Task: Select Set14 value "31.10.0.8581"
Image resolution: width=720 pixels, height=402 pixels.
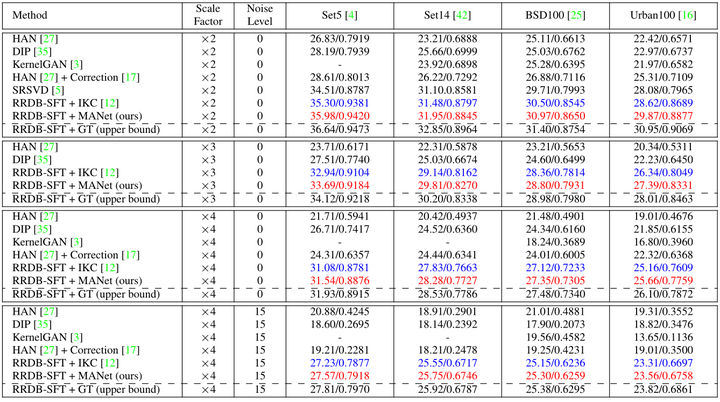Action: [x=448, y=91]
